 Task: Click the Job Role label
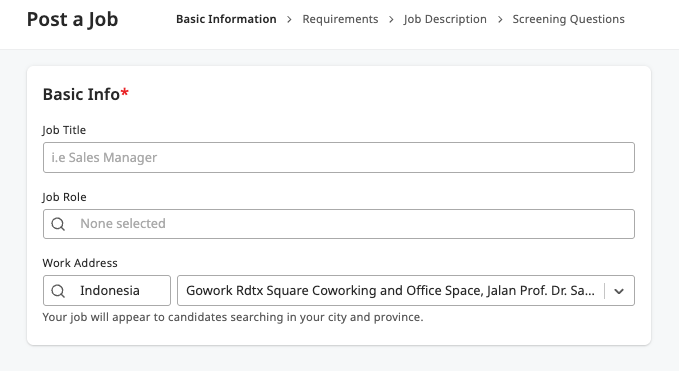click(x=65, y=197)
